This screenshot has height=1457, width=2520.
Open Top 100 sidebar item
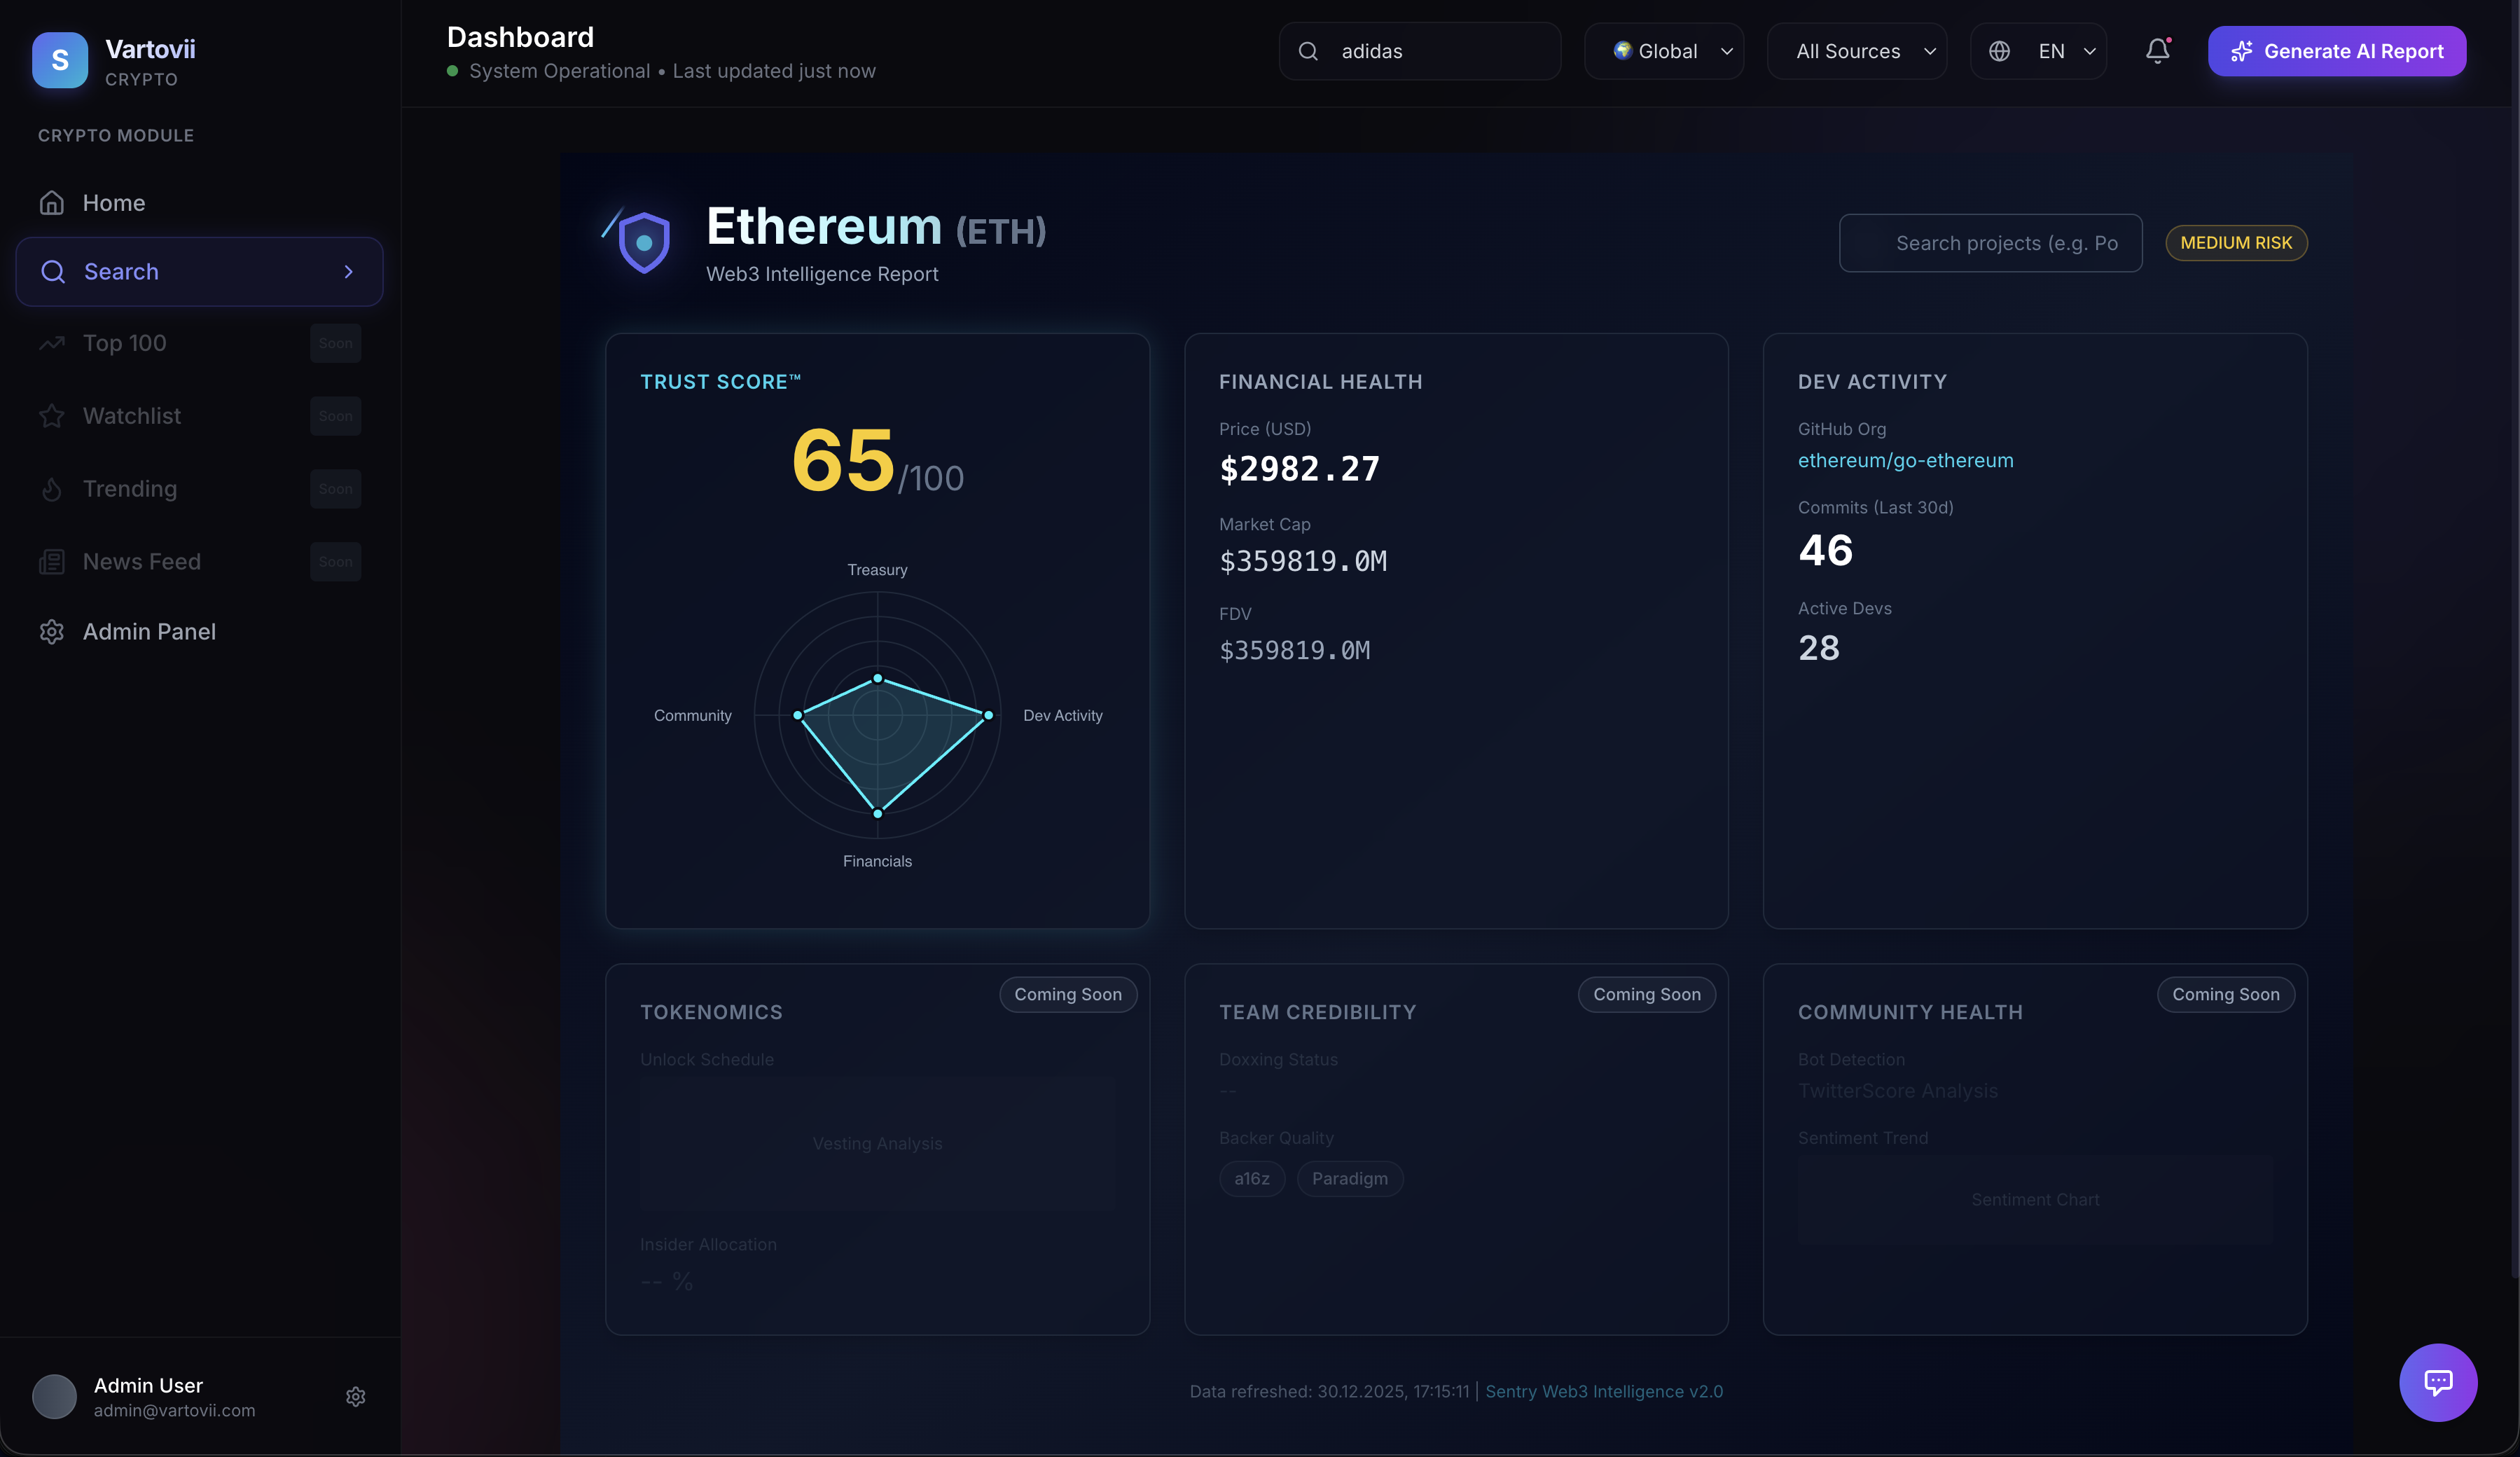point(125,343)
